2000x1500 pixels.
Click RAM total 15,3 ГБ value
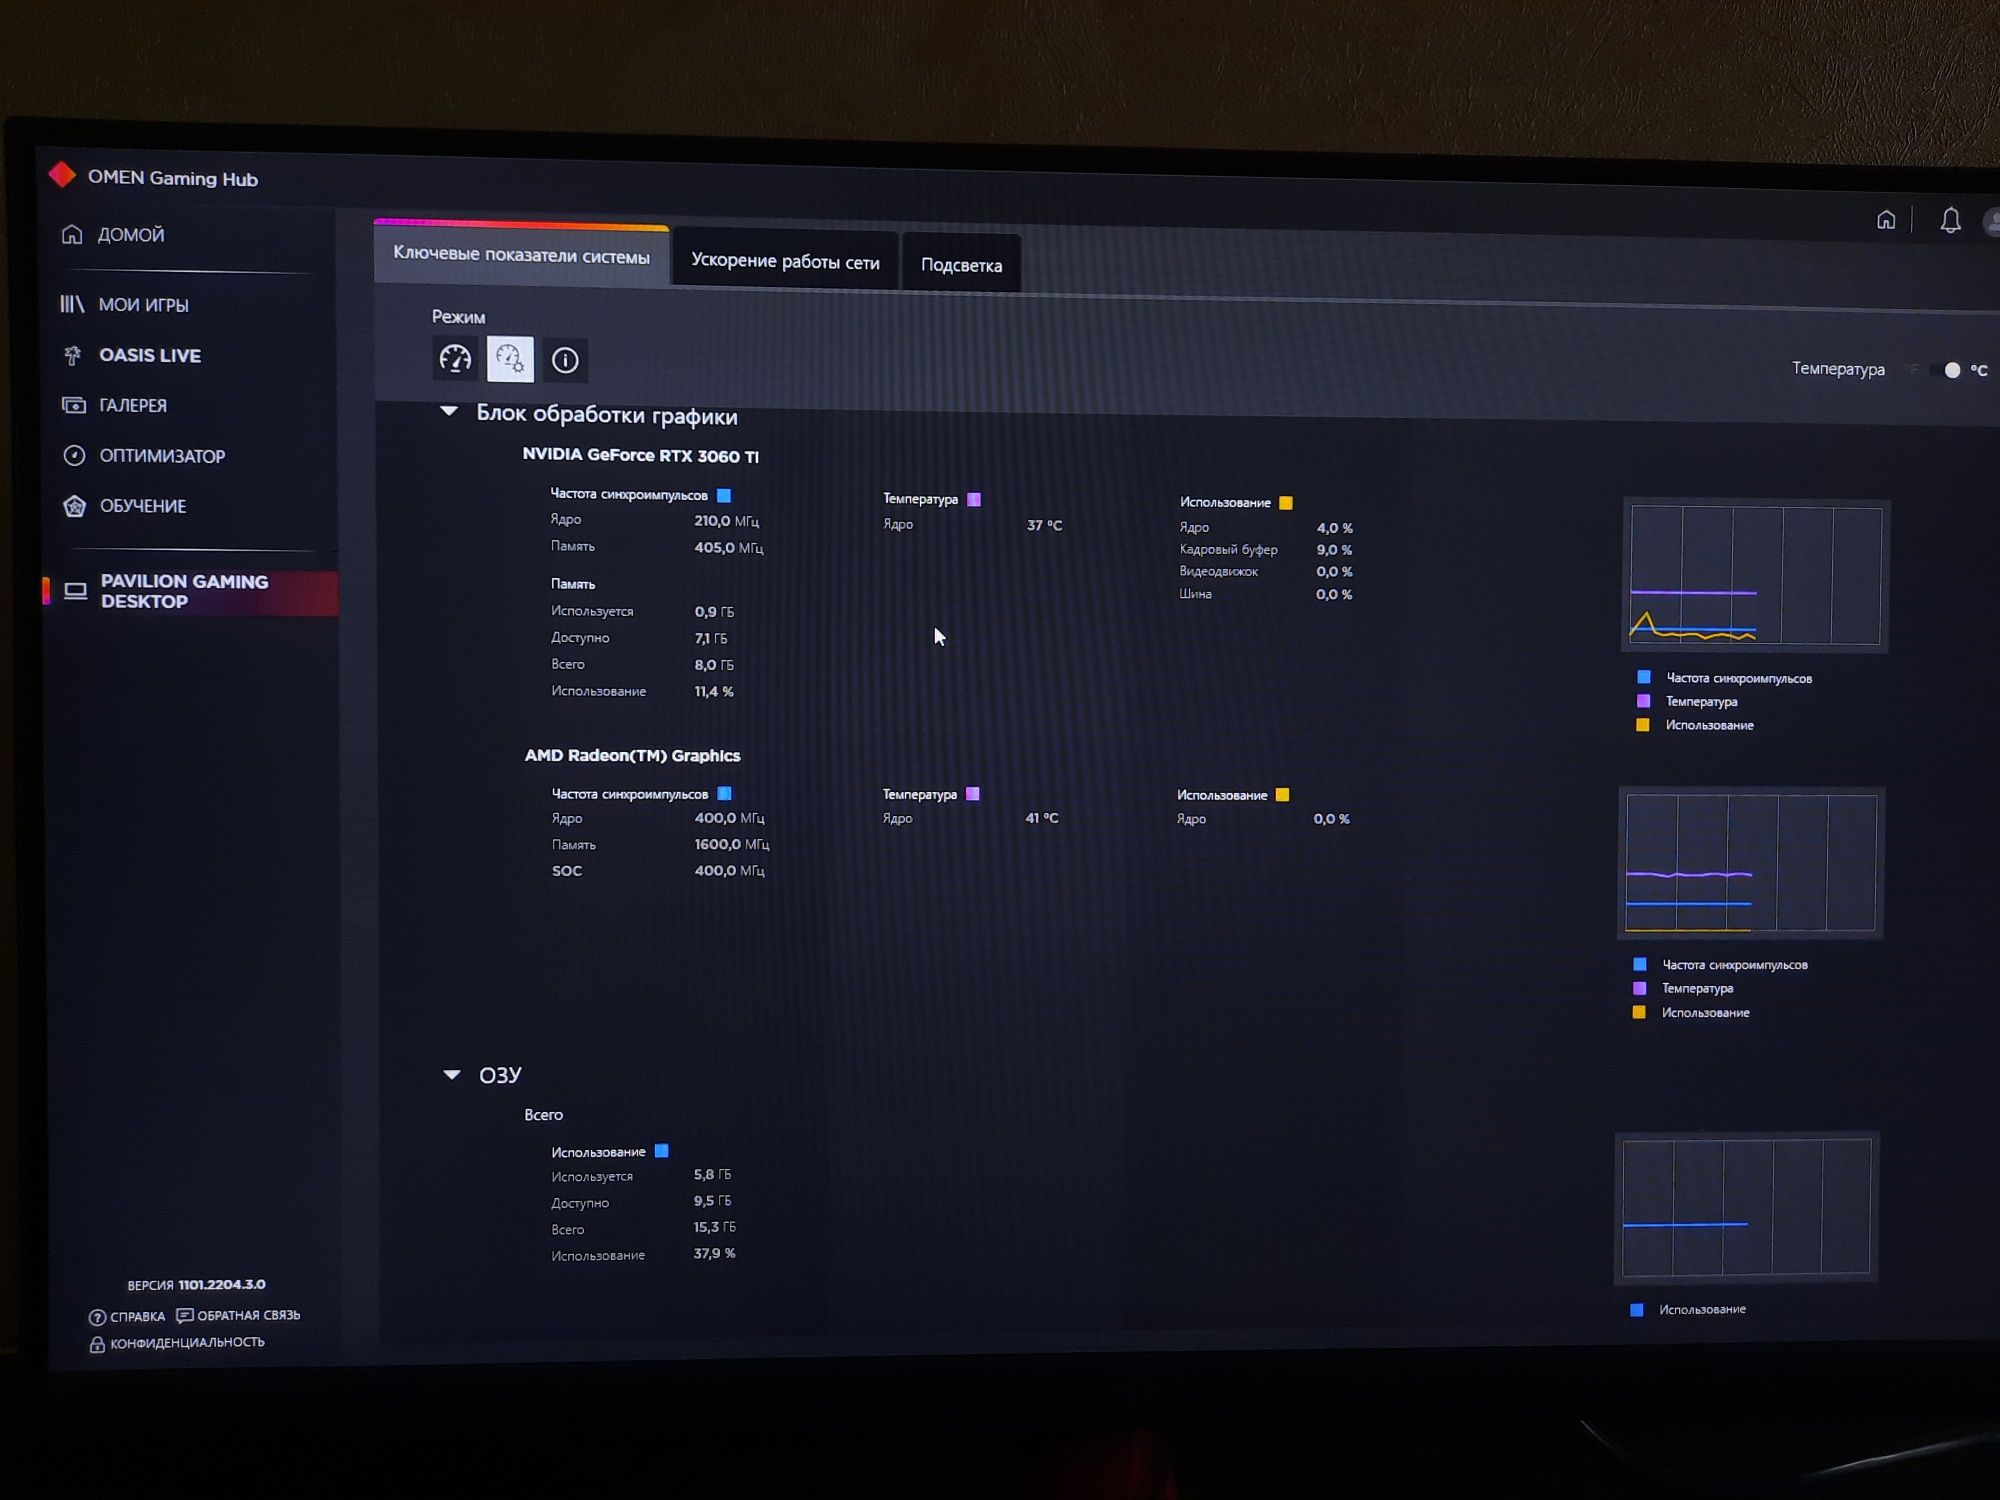coord(714,1227)
